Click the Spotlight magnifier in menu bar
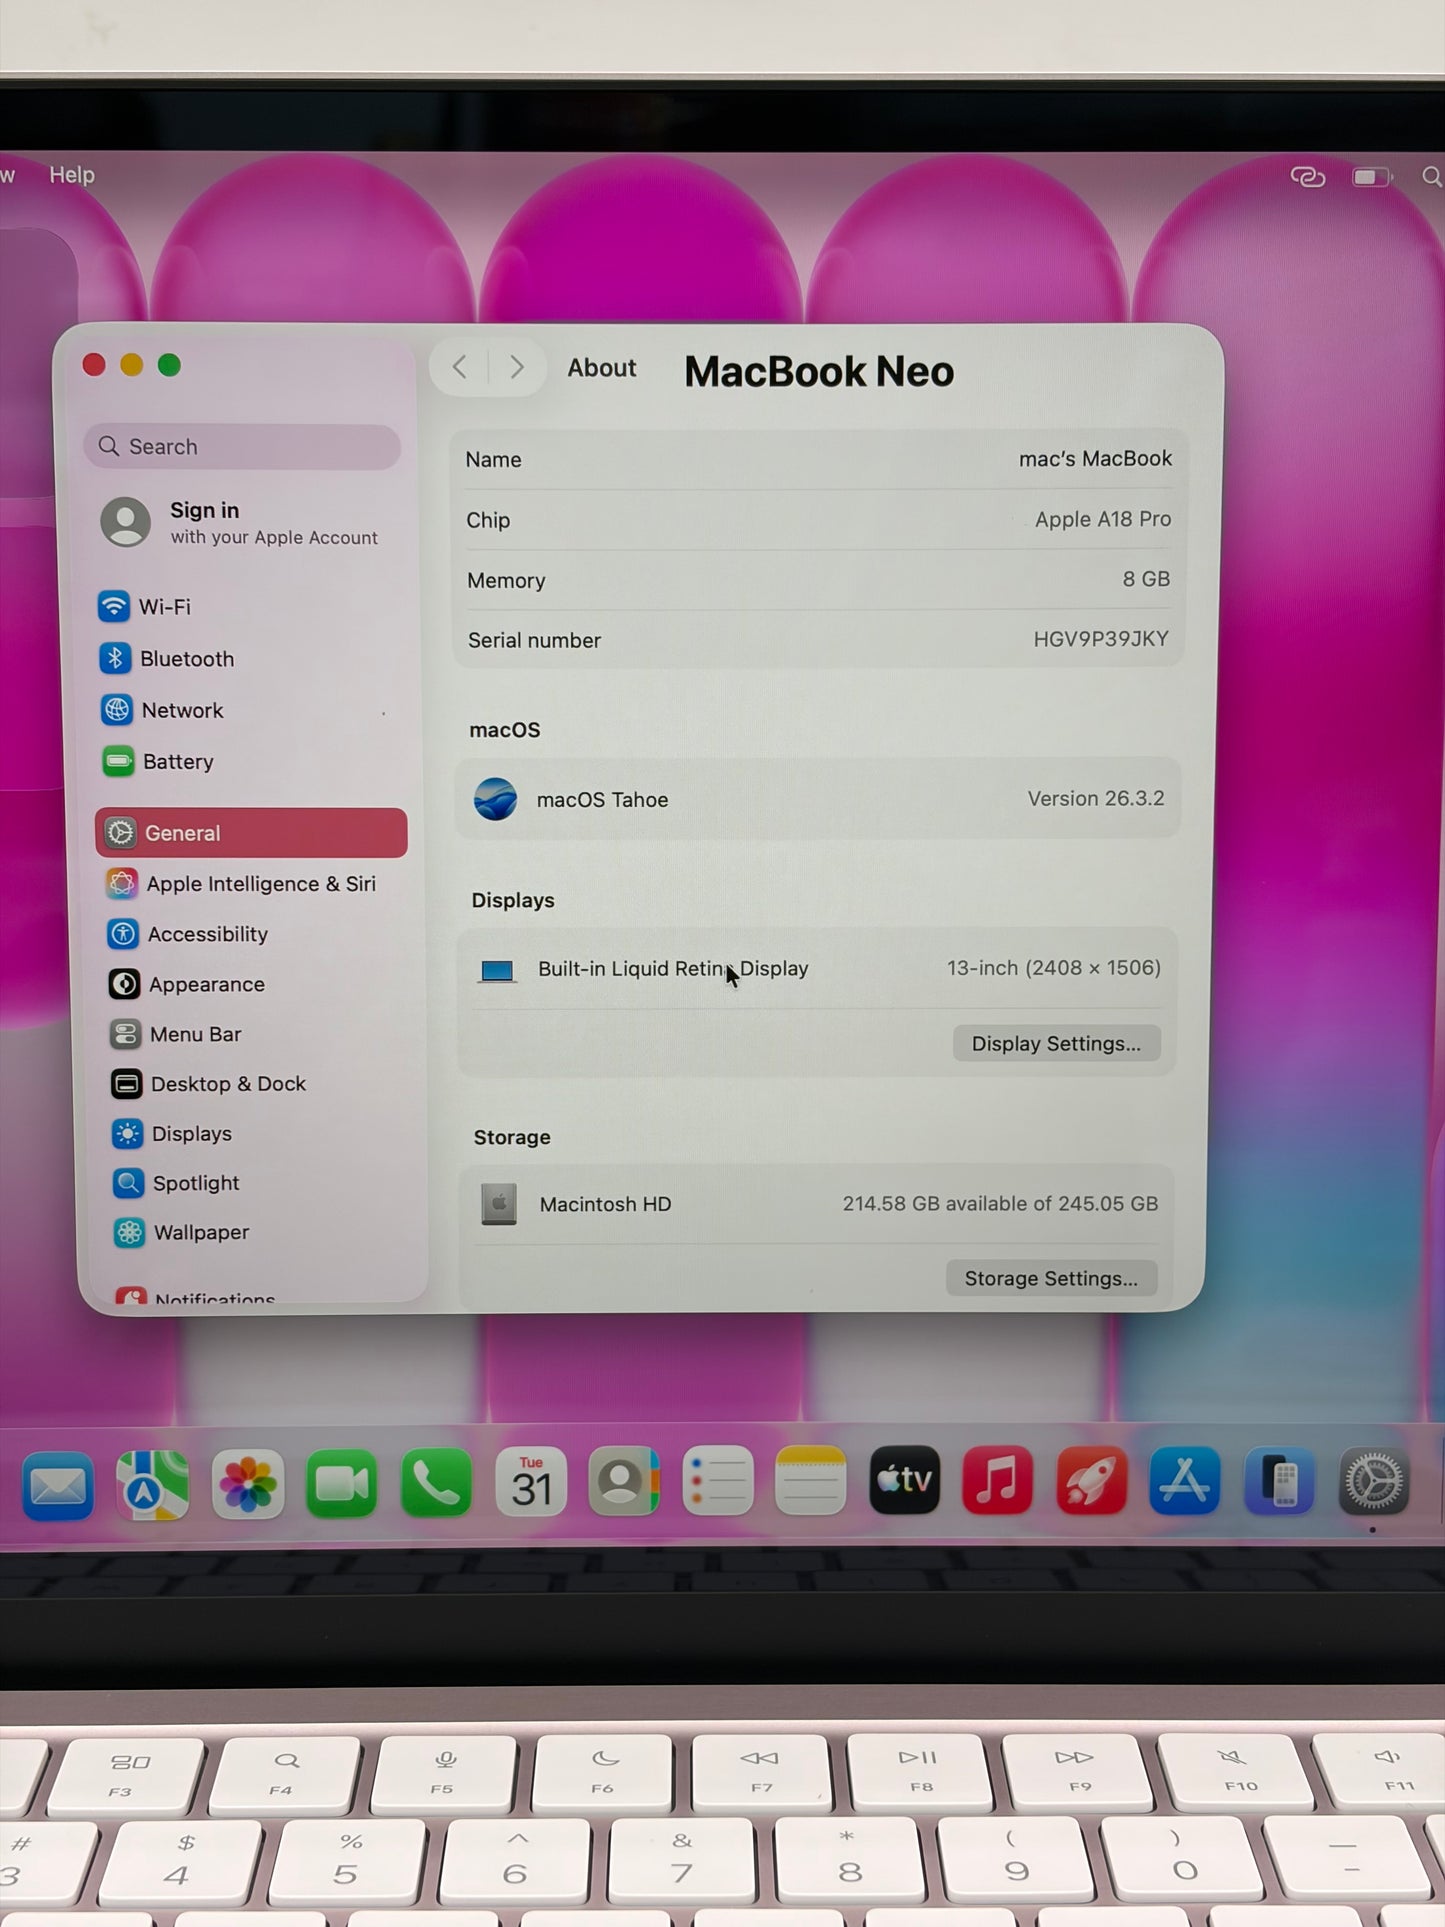 tap(1432, 177)
